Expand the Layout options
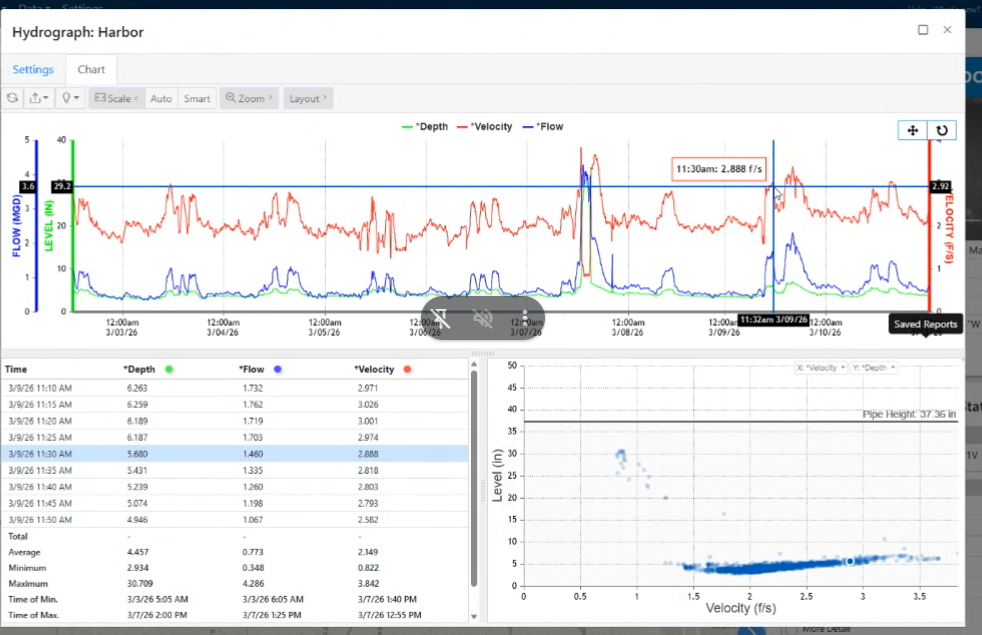 click(308, 98)
